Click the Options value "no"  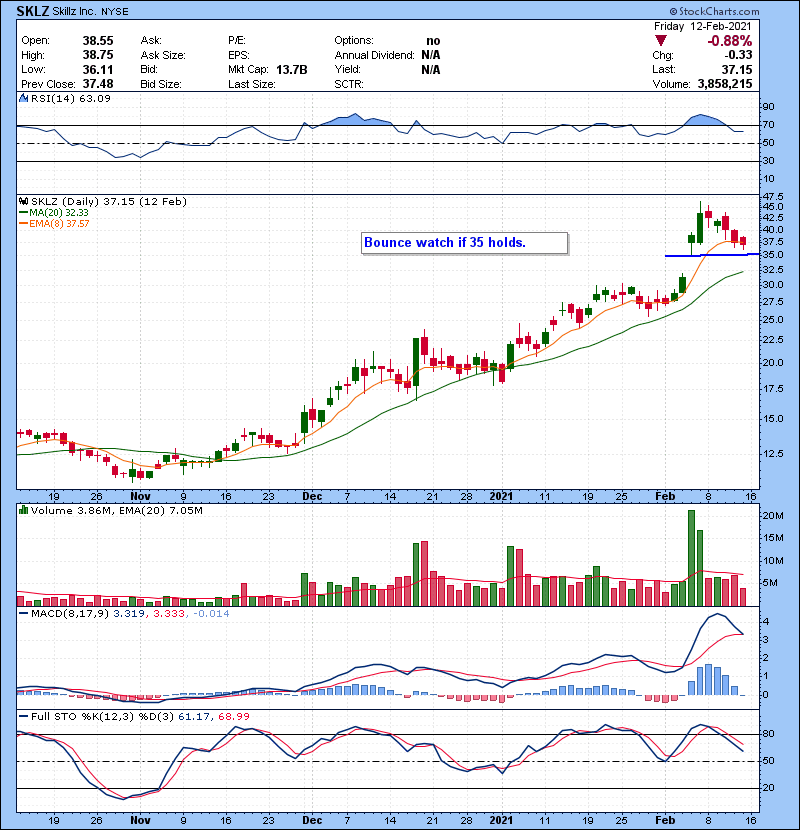pos(433,41)
